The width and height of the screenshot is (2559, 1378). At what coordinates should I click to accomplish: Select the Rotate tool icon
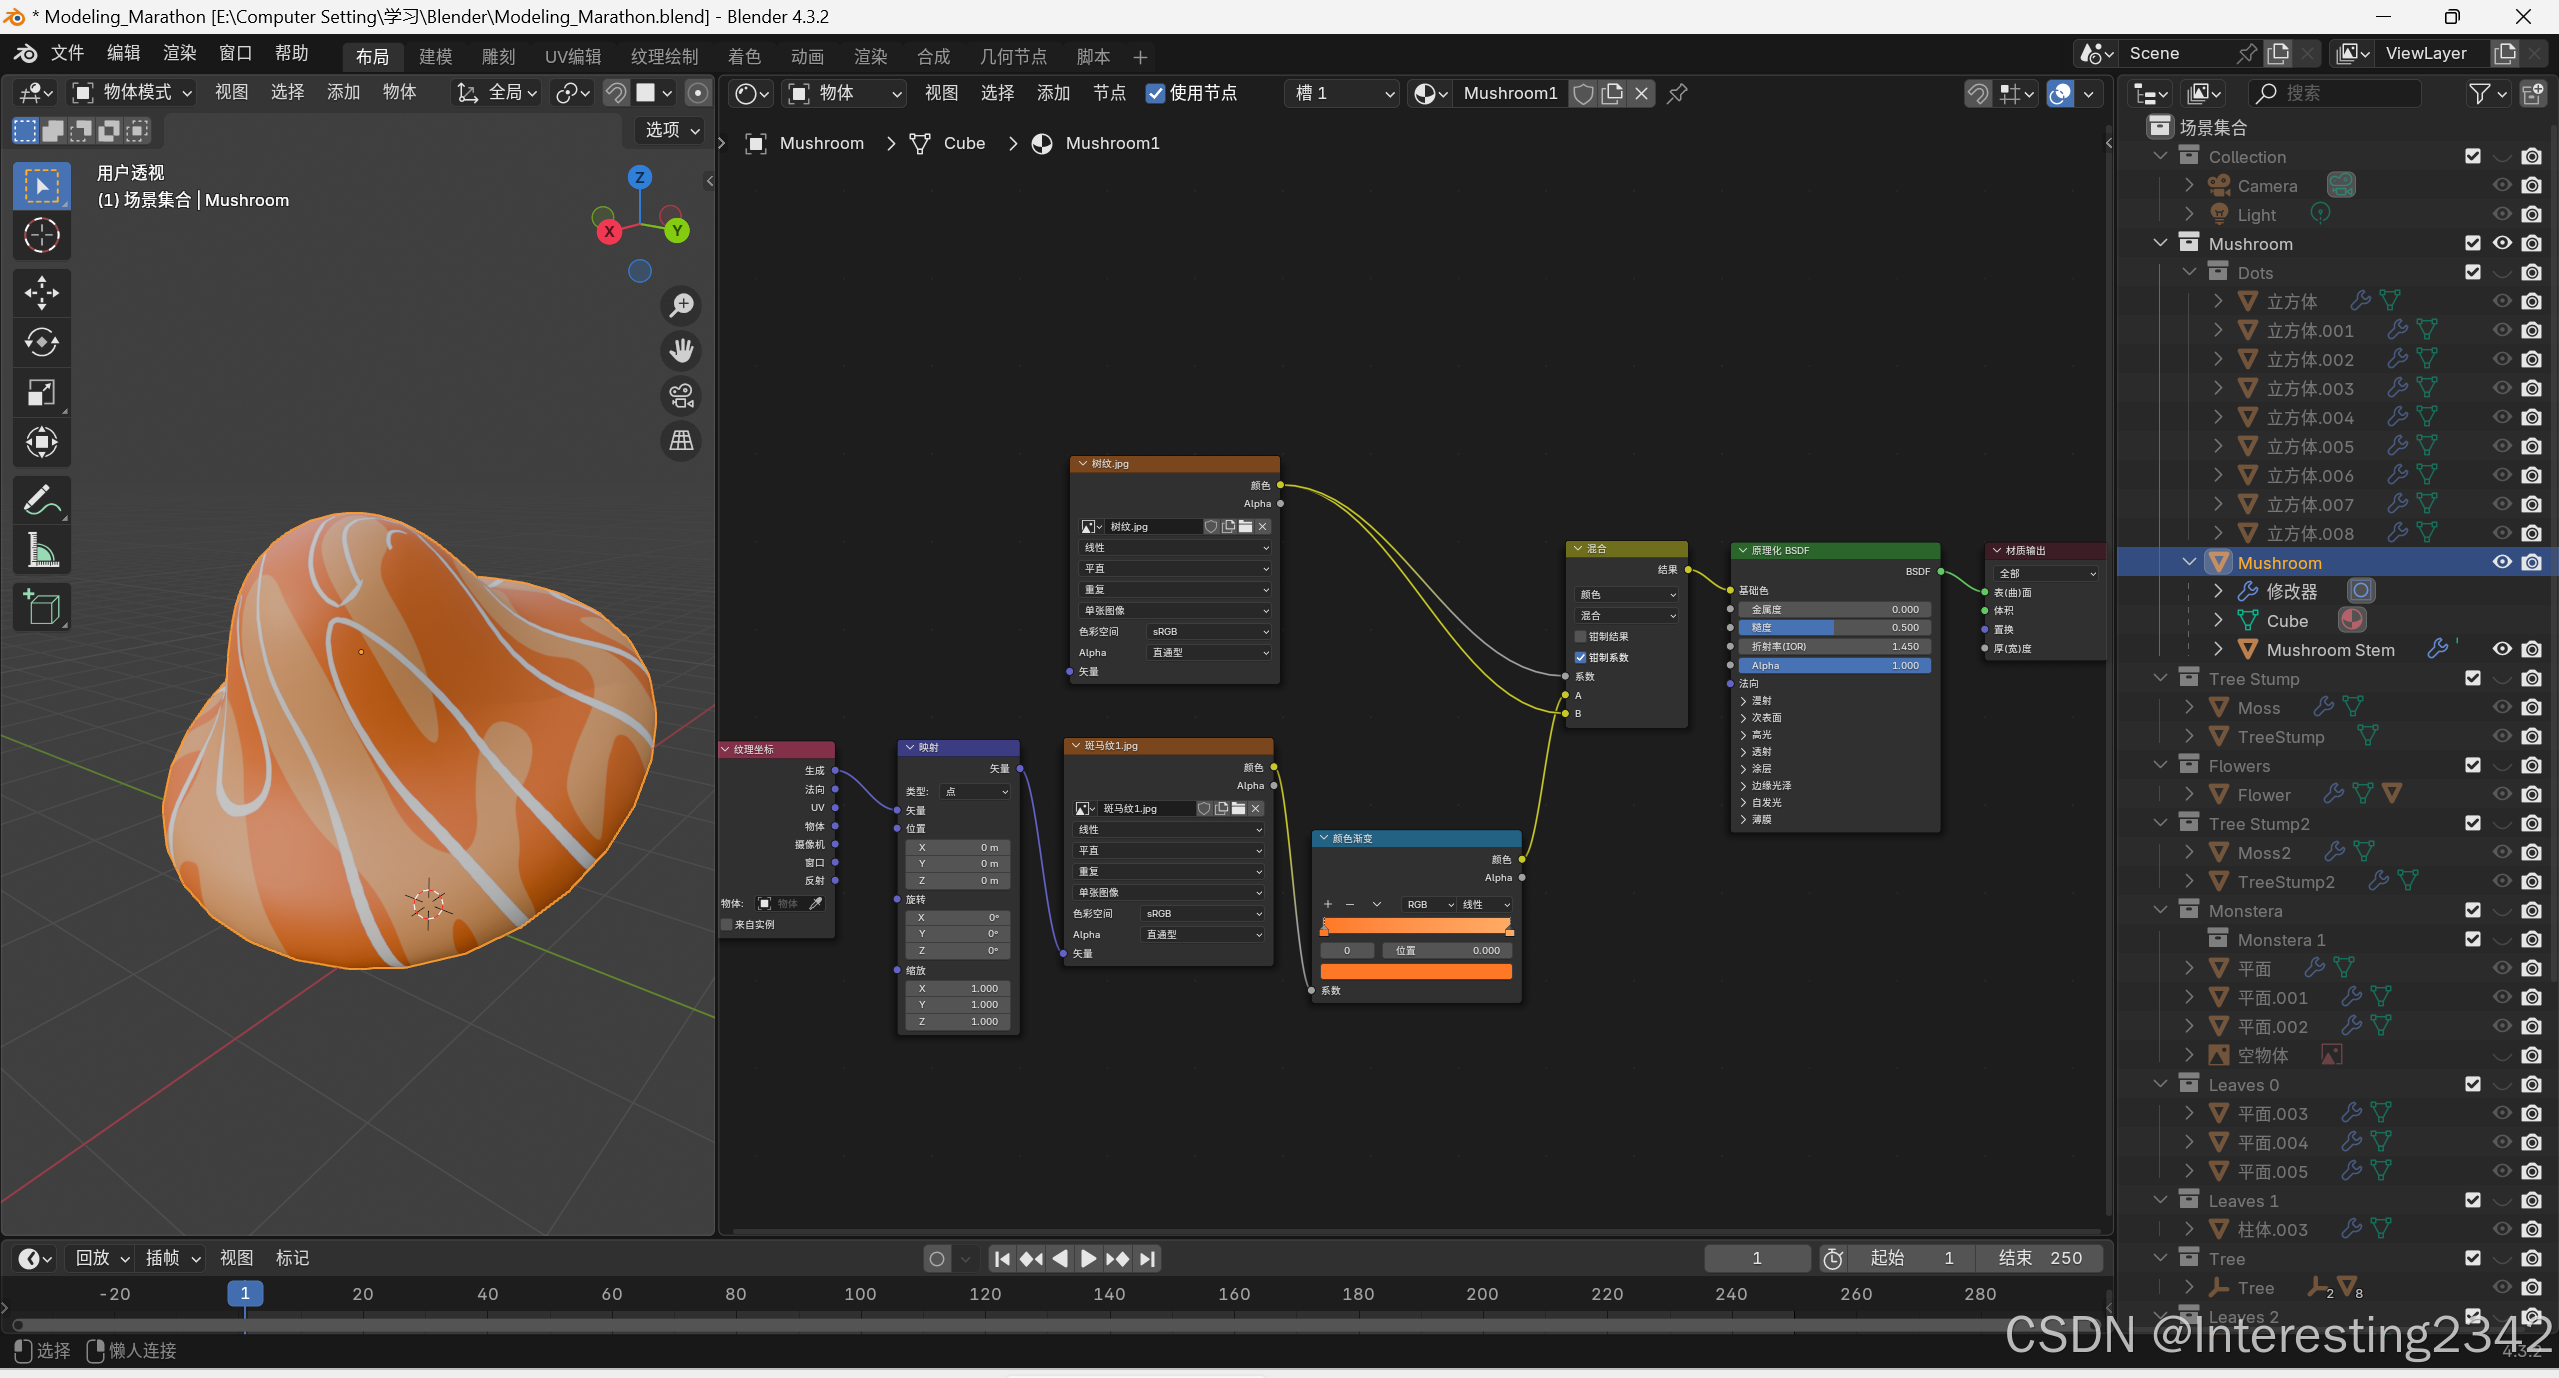41,343
